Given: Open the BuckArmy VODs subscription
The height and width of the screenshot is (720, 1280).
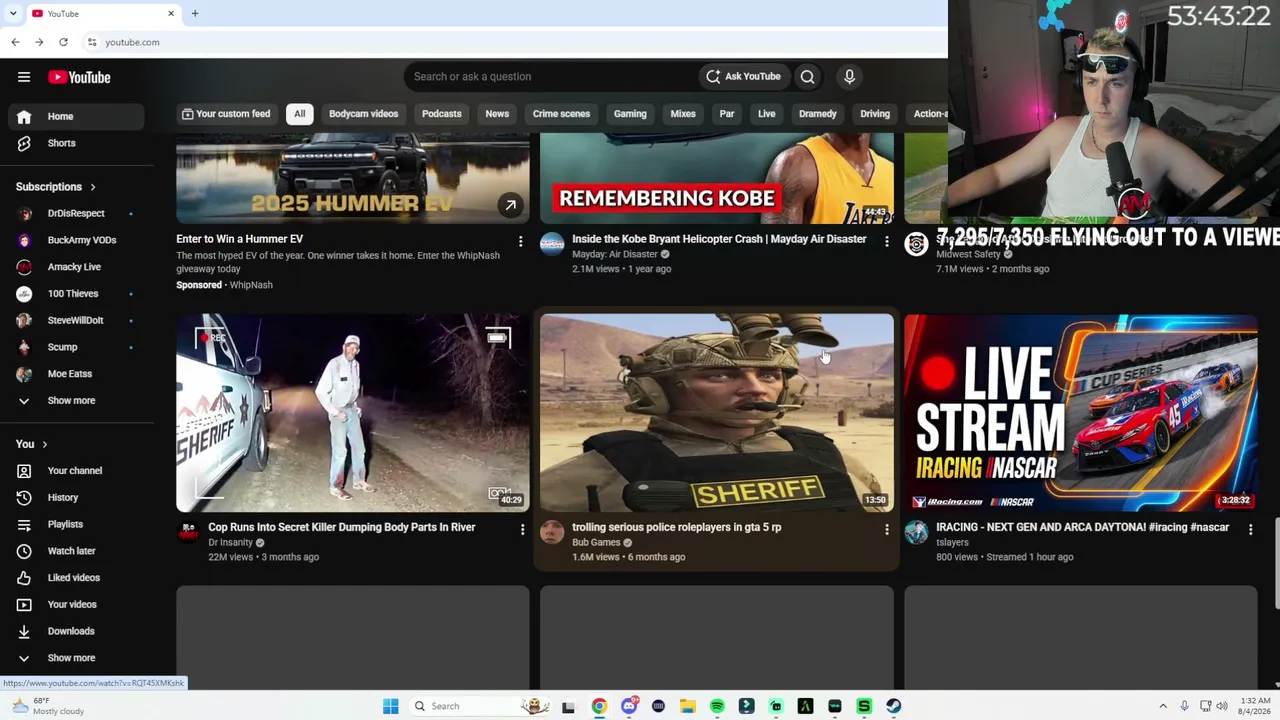Looking at the screenshot, I should (76, 240).
